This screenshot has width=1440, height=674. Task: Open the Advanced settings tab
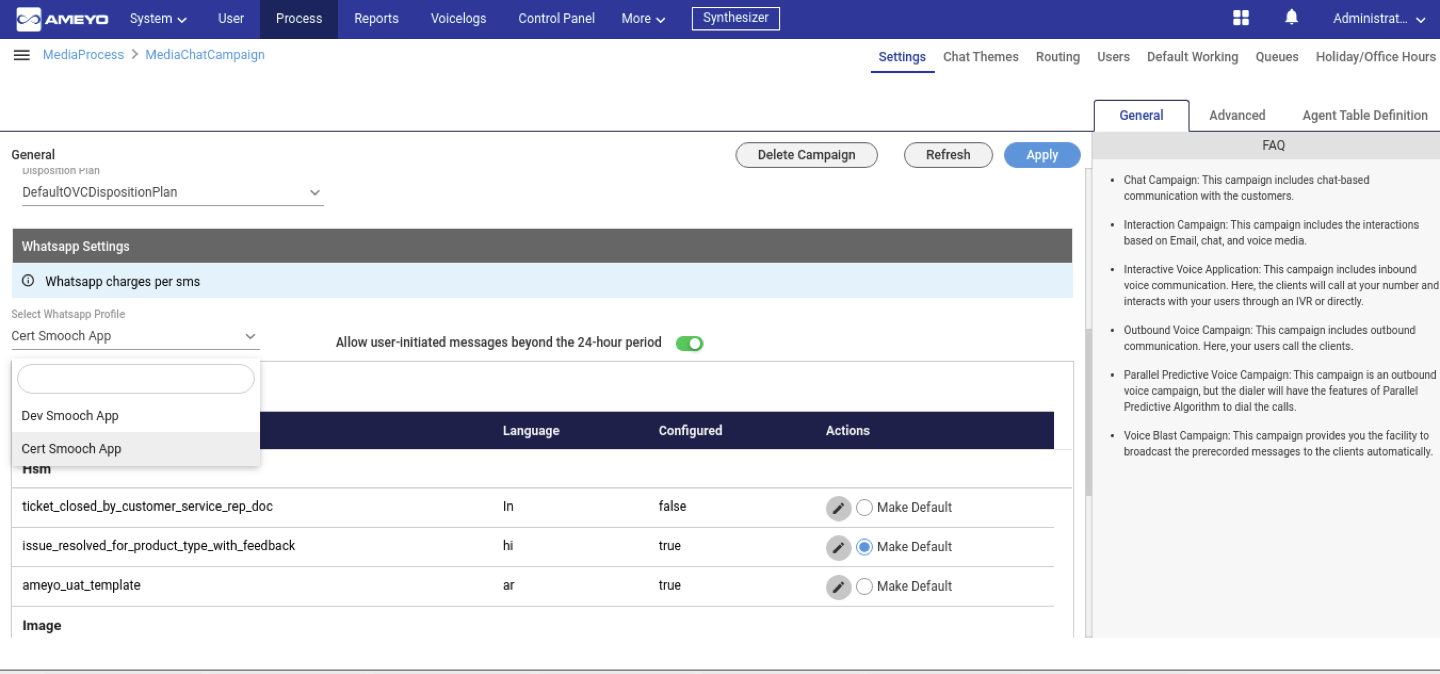coord(1237,115)
